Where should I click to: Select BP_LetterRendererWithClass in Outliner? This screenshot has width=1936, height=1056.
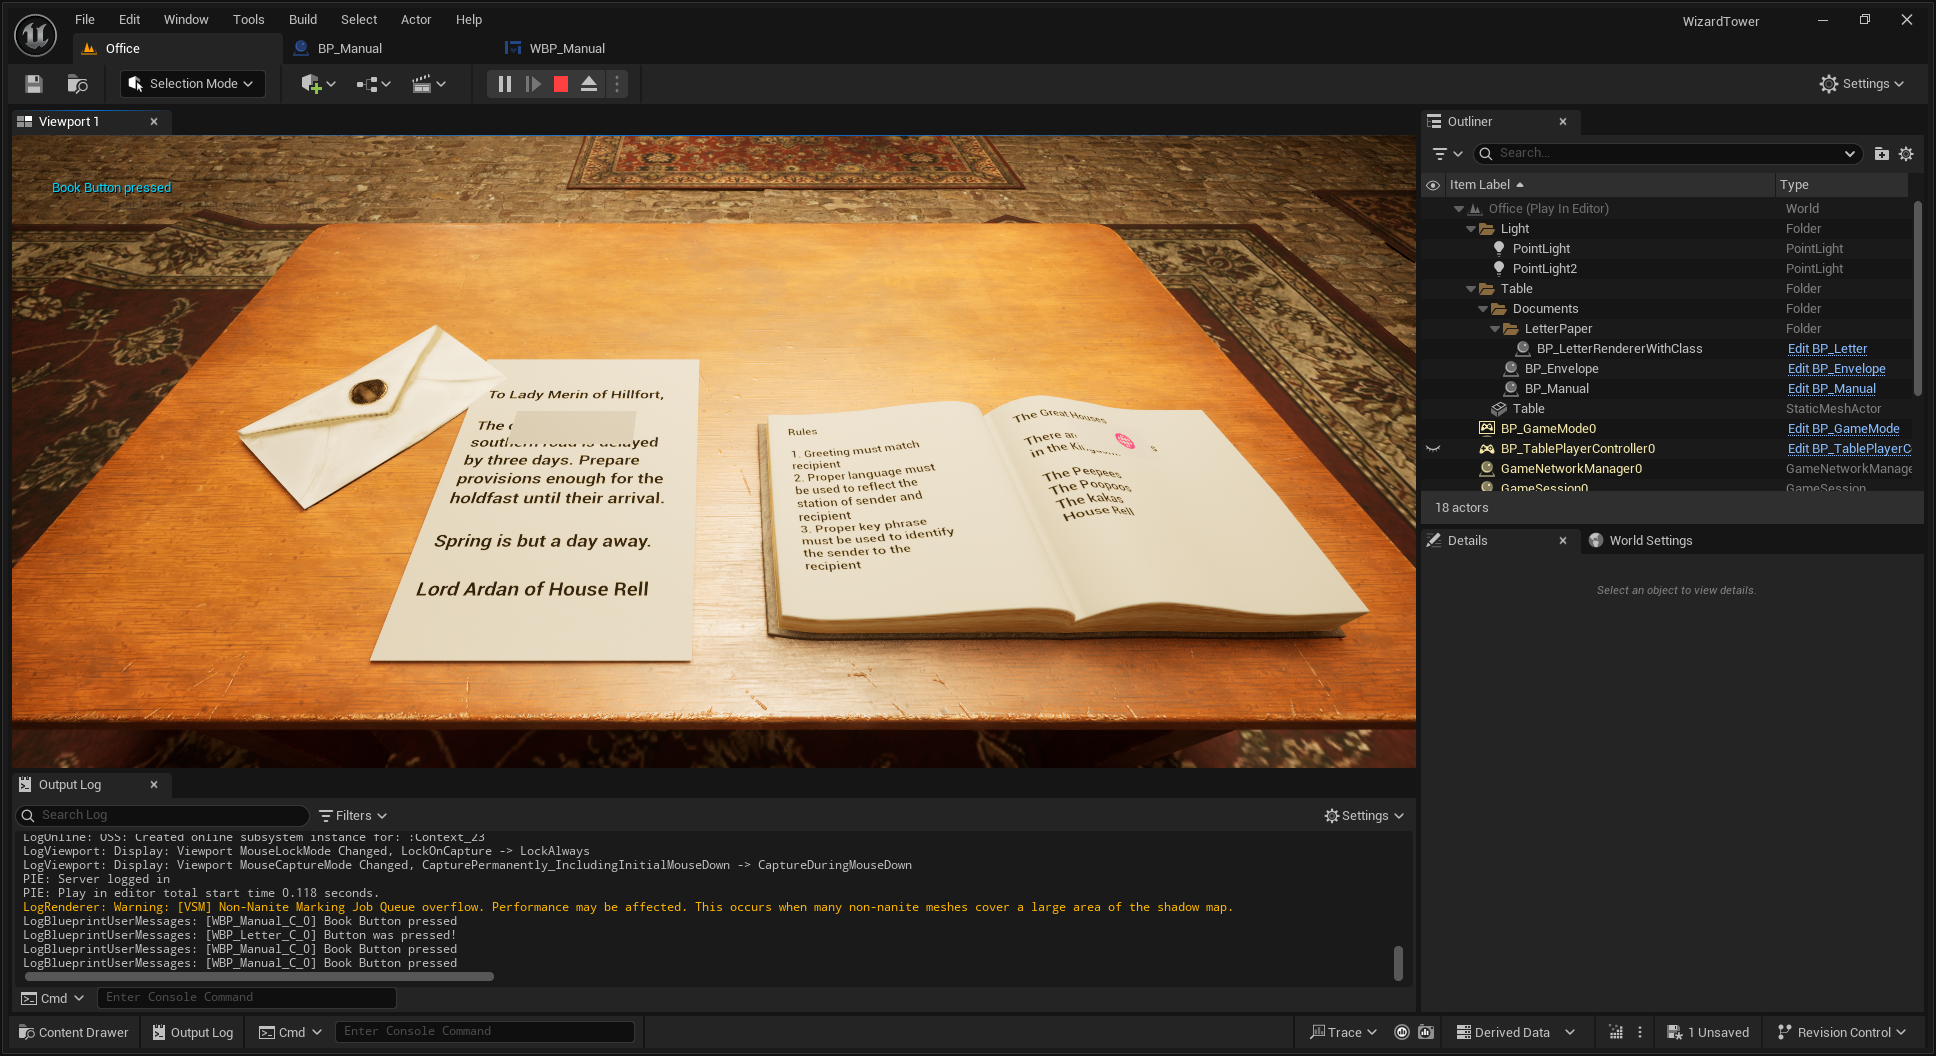tap(1619, 348)
